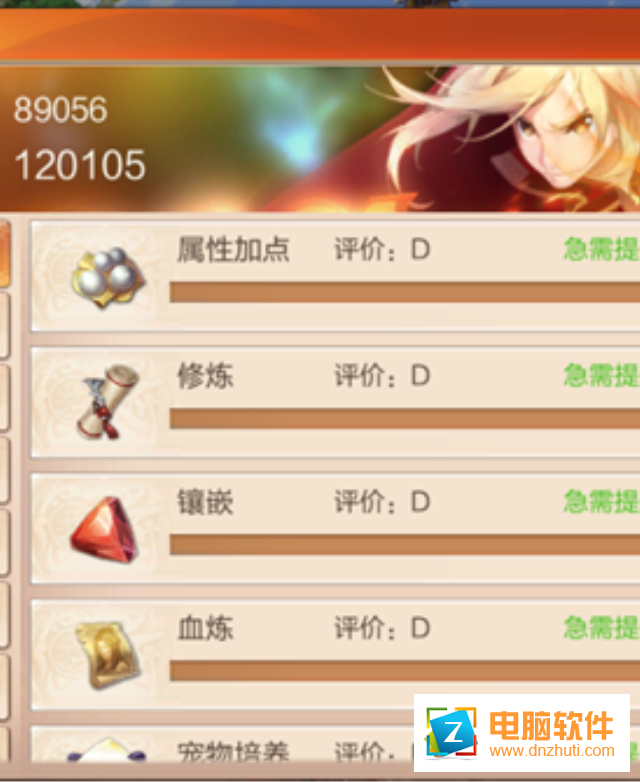This screenshot has height=782, width=640.
Task: Select the scroll icon for 修炼
Action: click(x=108, y=402)
